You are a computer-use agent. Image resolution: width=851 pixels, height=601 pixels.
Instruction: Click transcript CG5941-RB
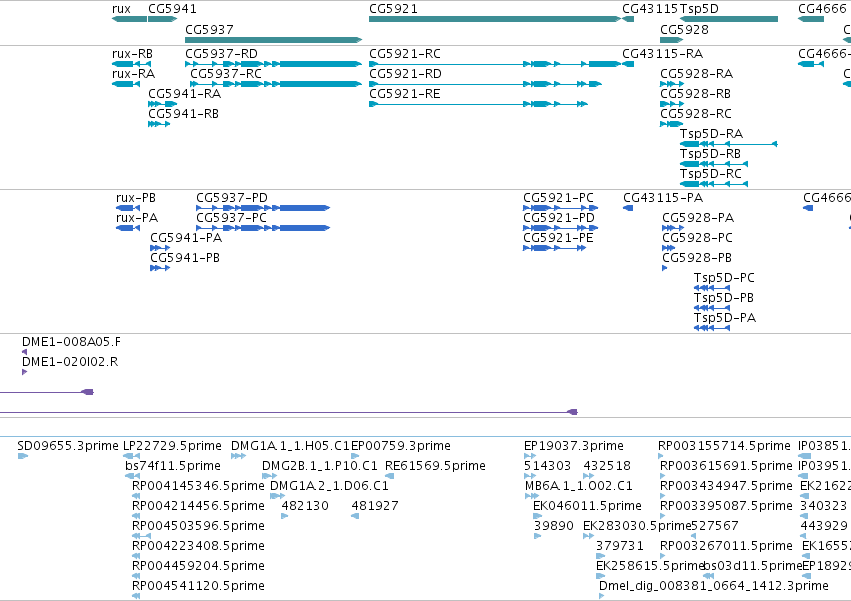coord(159,124)
